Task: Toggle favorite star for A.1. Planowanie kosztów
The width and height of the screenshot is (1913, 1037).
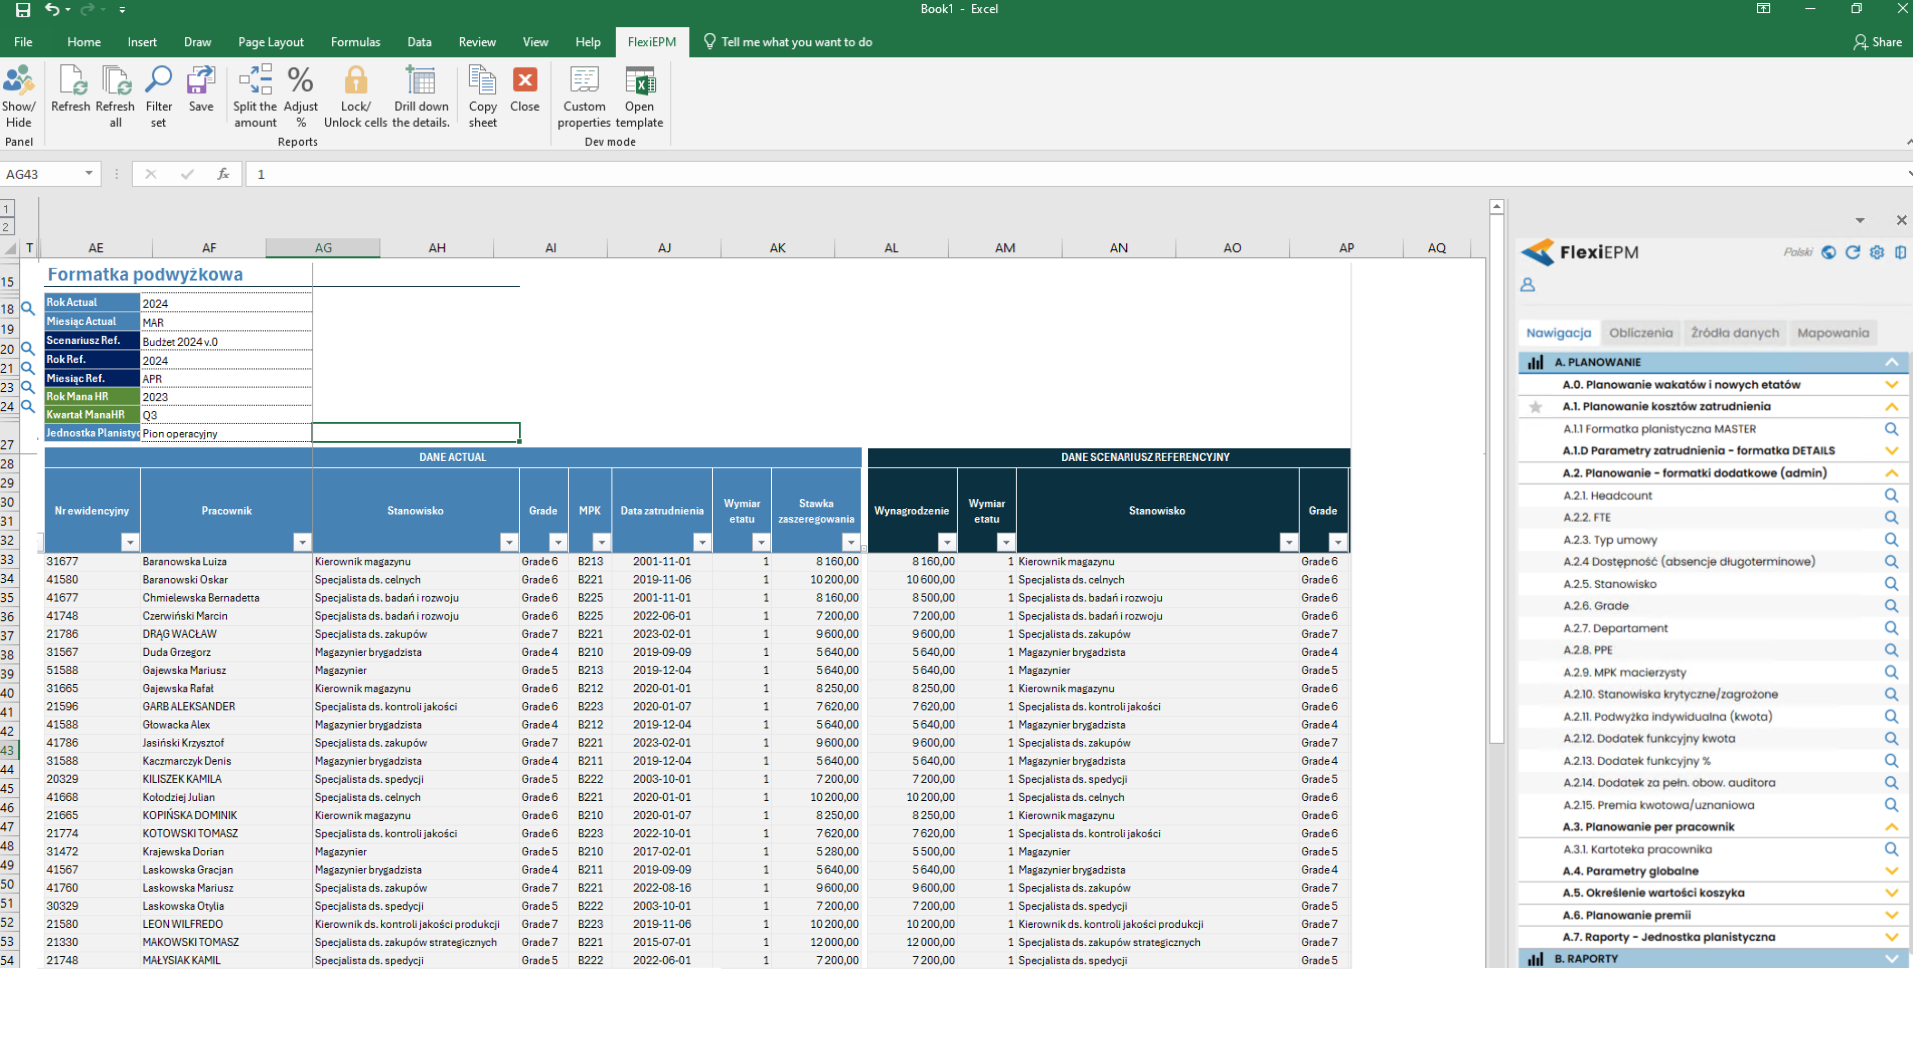Action: (x=1536, y=407)
